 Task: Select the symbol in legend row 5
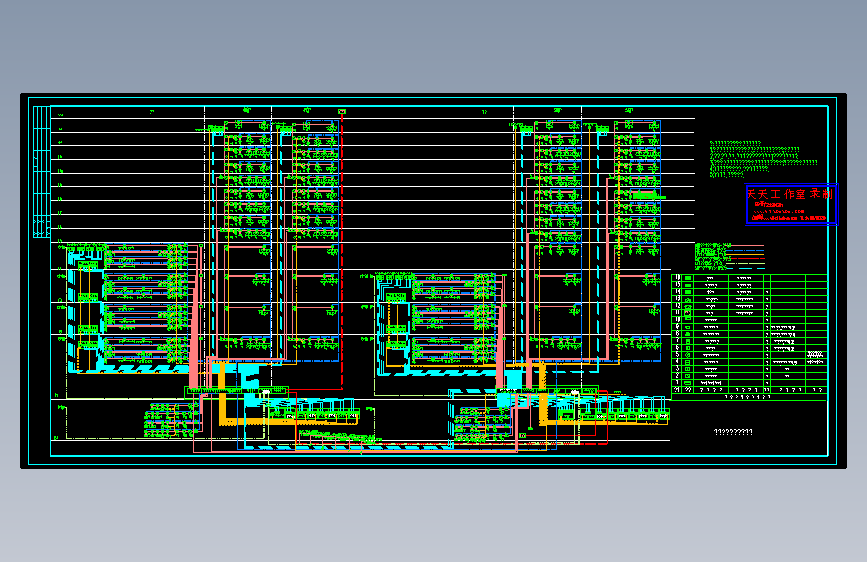point(688,355)
